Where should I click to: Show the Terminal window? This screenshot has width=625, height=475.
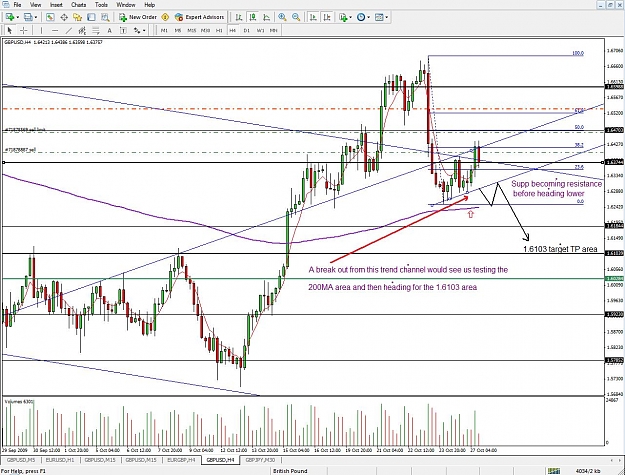coord(91,17)
